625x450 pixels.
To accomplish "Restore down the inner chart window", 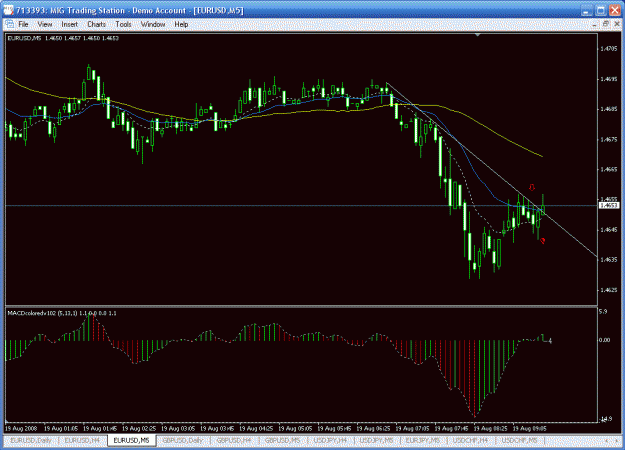I will pos(606,24).
